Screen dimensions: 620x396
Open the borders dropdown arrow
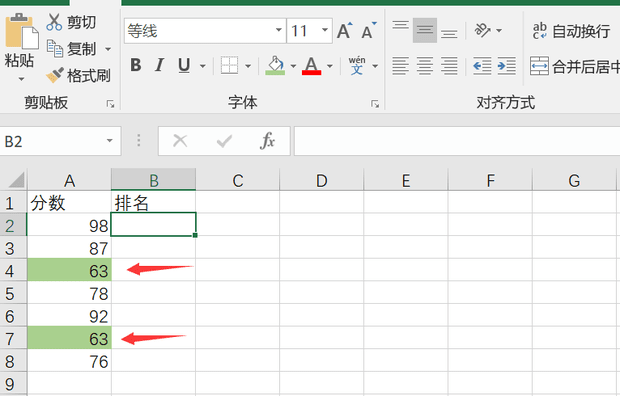point(248,66)
